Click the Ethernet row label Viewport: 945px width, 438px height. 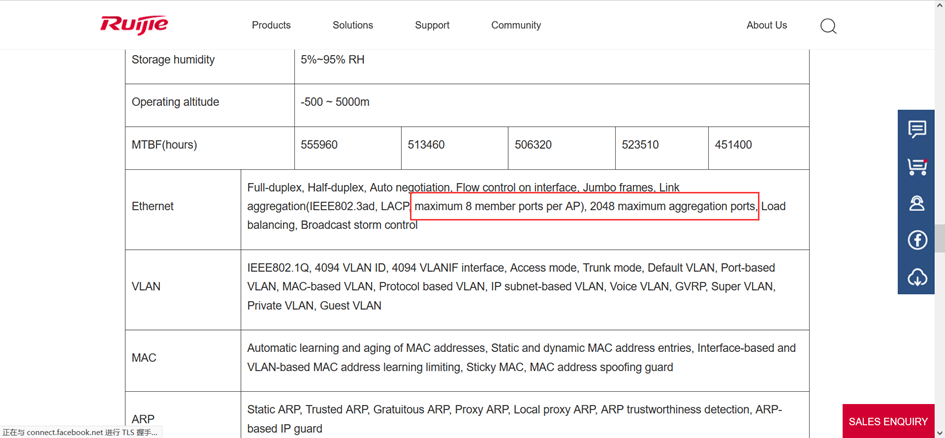[153, 206]
